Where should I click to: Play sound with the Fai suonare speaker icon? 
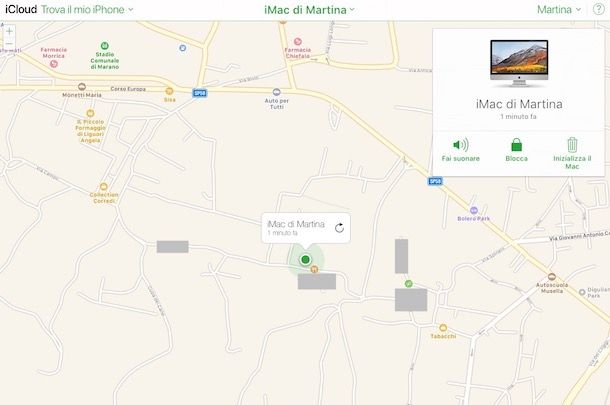pyautogui.click(x=461, y=145)
